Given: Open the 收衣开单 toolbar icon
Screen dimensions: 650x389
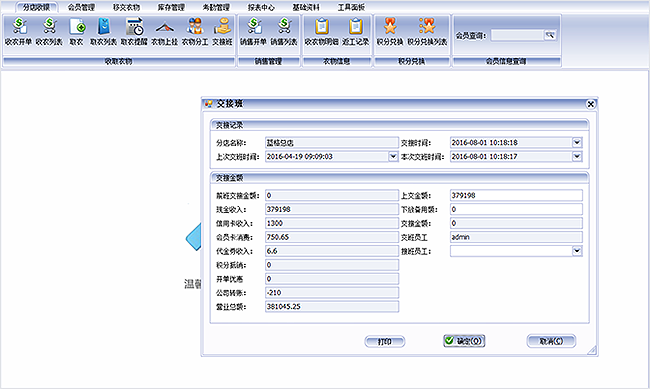Looking at the screenshot, I should (x=19, y=31).
